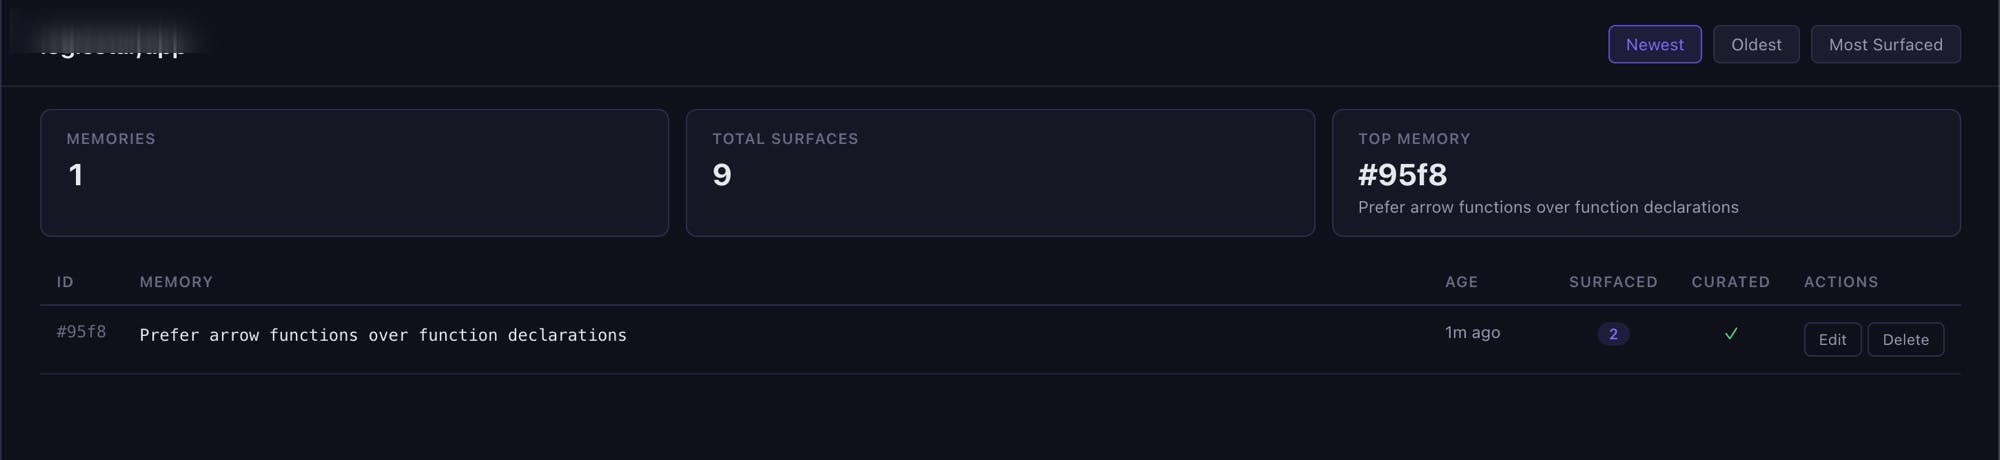Click the Curated column header
Screen dimensions: 2000x460
(x=1730, y=282)
